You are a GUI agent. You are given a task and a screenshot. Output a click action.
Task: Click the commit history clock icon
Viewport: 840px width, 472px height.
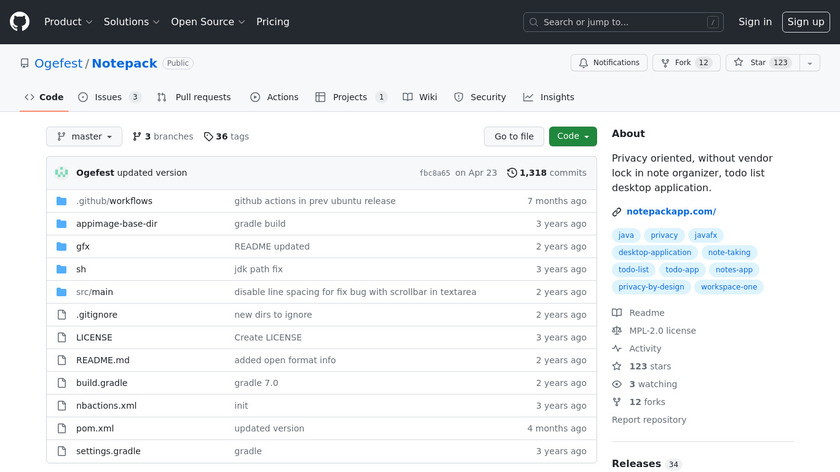coord(512,173)
